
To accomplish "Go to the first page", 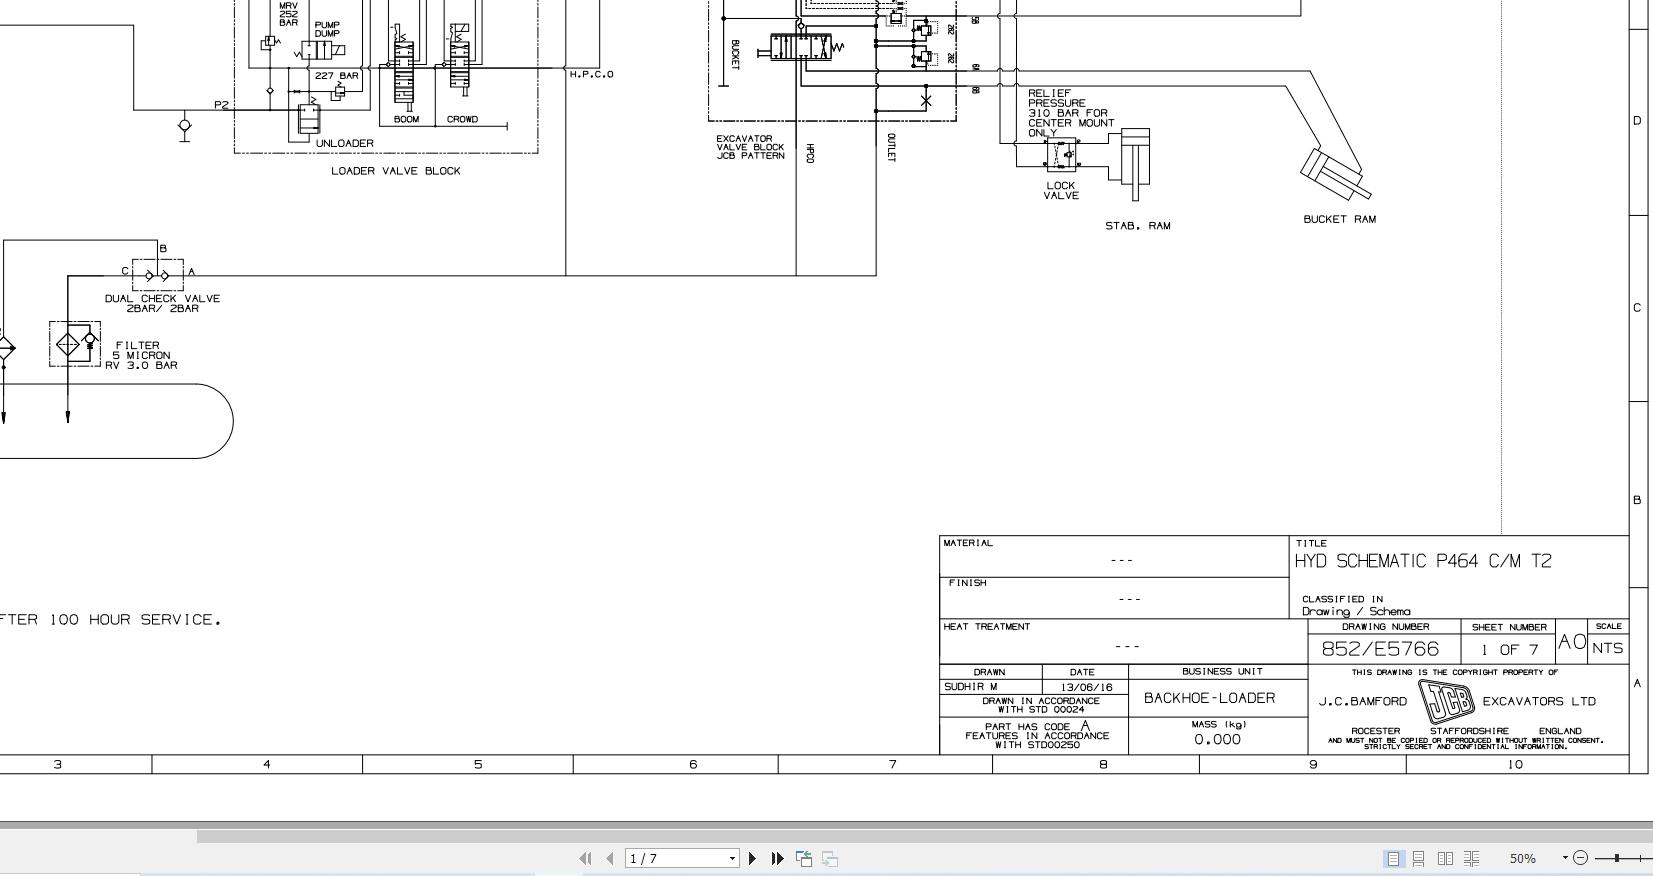I will [x=585, y=858].
